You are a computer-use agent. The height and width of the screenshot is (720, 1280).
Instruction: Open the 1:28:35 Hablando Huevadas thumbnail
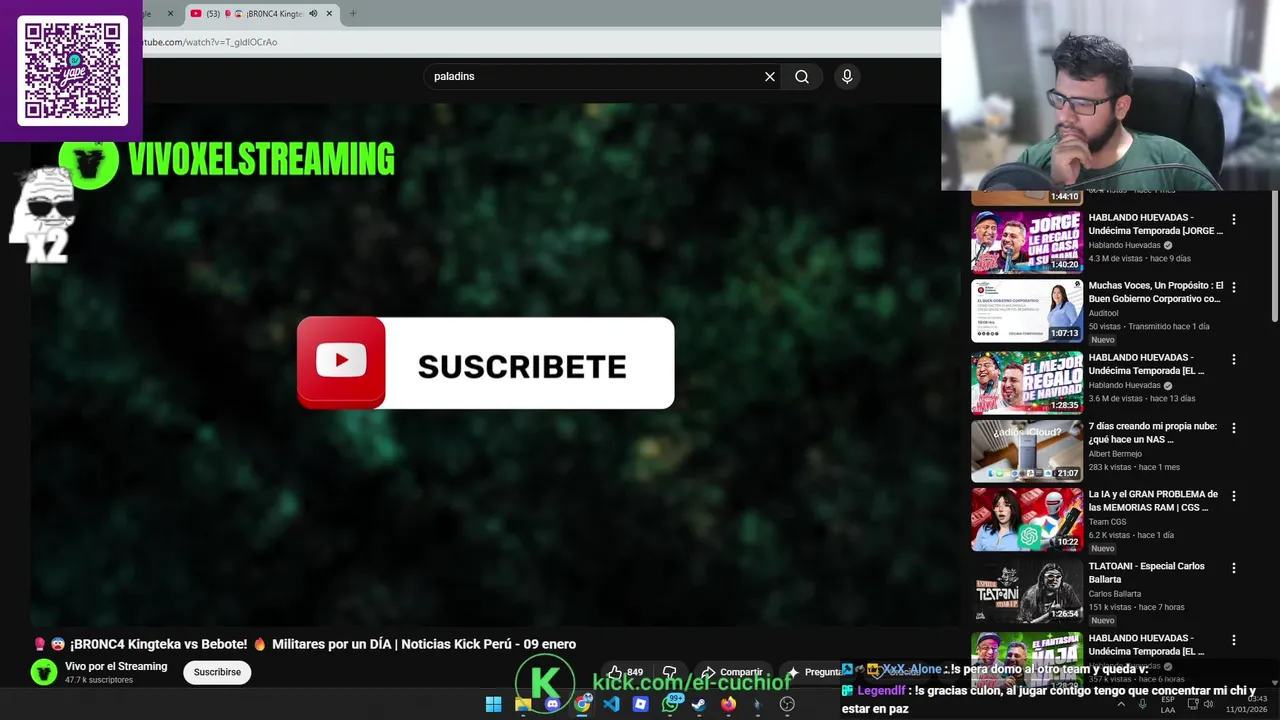tap(1027, 381)
